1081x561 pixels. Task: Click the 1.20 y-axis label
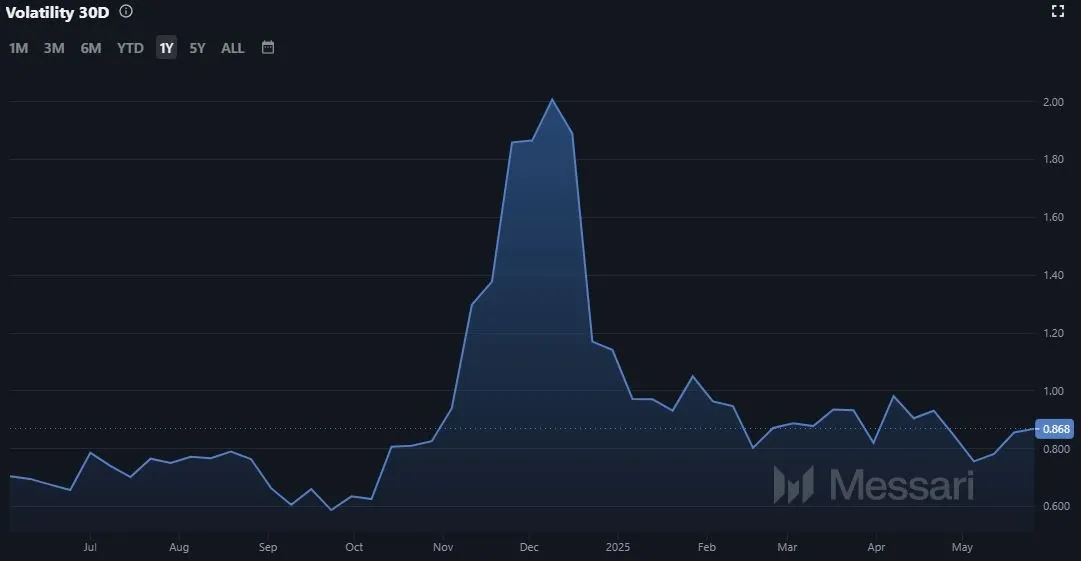tap(1053, 333)
